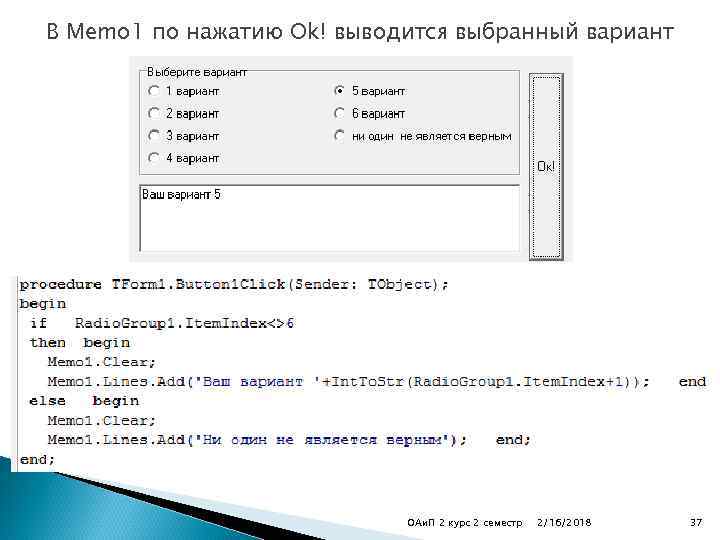Choose 'ни один не является верным' option

pyautogui.click(x=339, y=135)
